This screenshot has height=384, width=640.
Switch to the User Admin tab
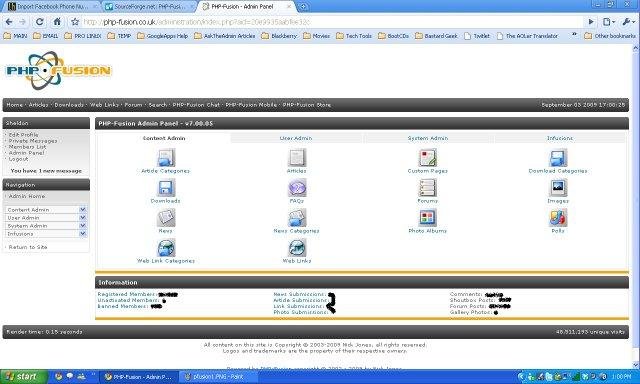click(296, 138)
